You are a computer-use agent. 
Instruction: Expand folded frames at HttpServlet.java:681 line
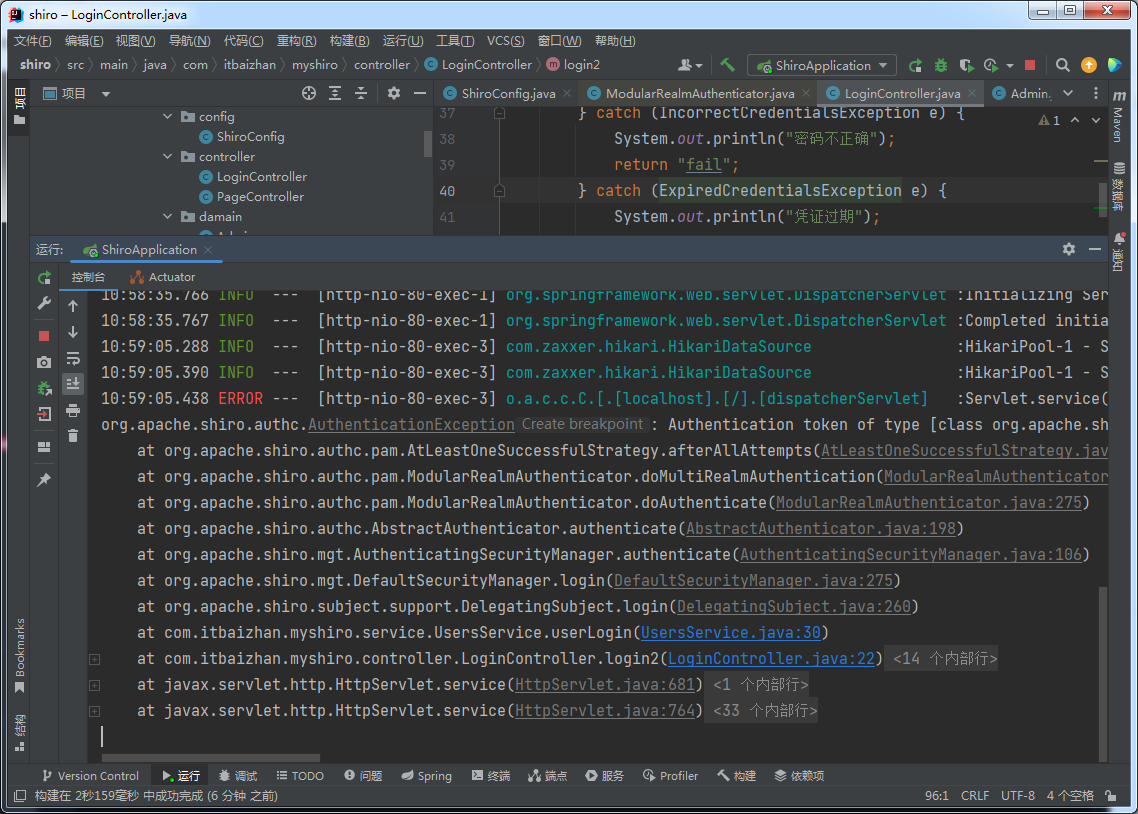[94, 685]
